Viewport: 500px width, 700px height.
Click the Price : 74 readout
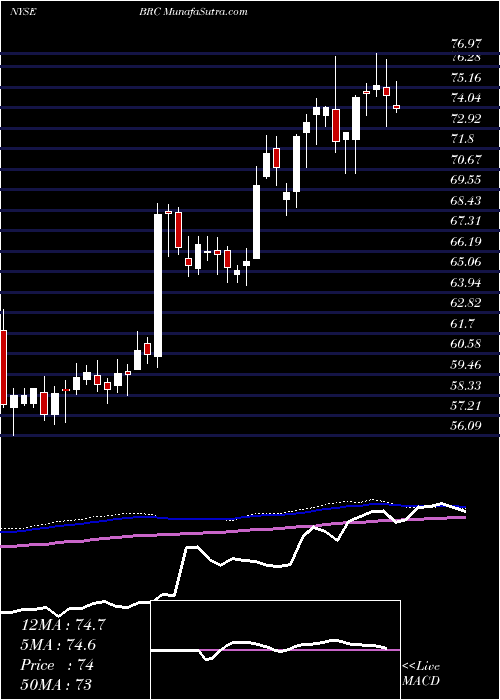[x=57, y=665]
